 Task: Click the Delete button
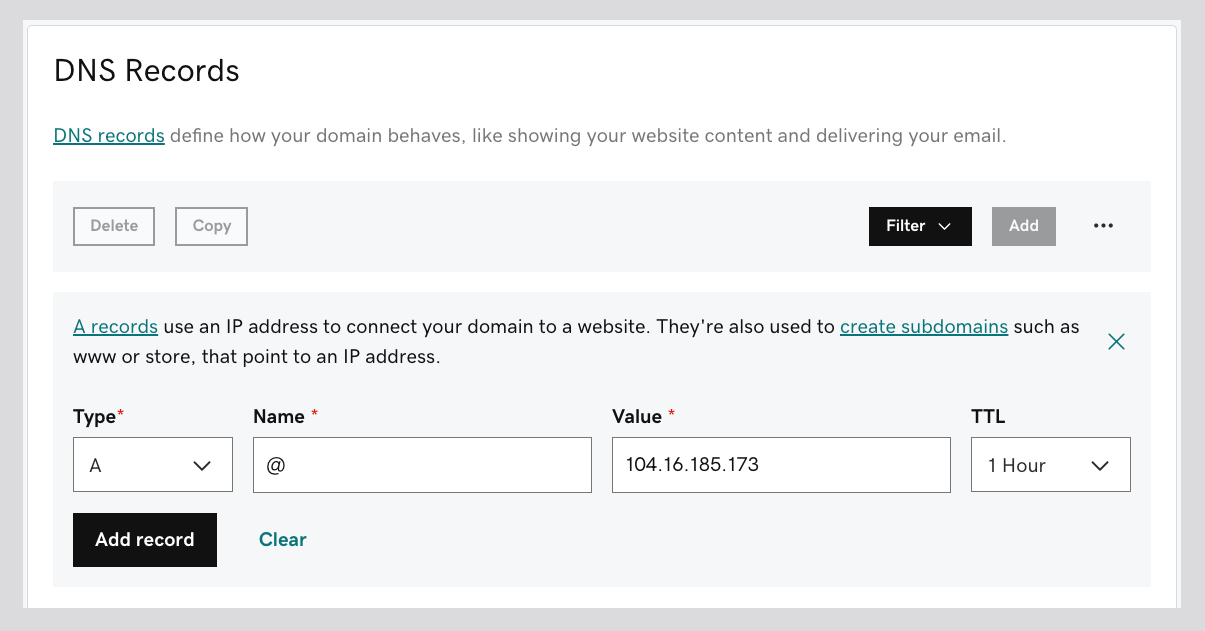click(114, 226)
